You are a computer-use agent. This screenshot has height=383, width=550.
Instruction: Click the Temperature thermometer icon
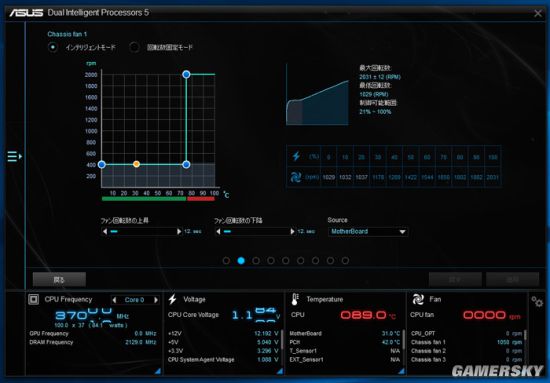pos(295,299)
